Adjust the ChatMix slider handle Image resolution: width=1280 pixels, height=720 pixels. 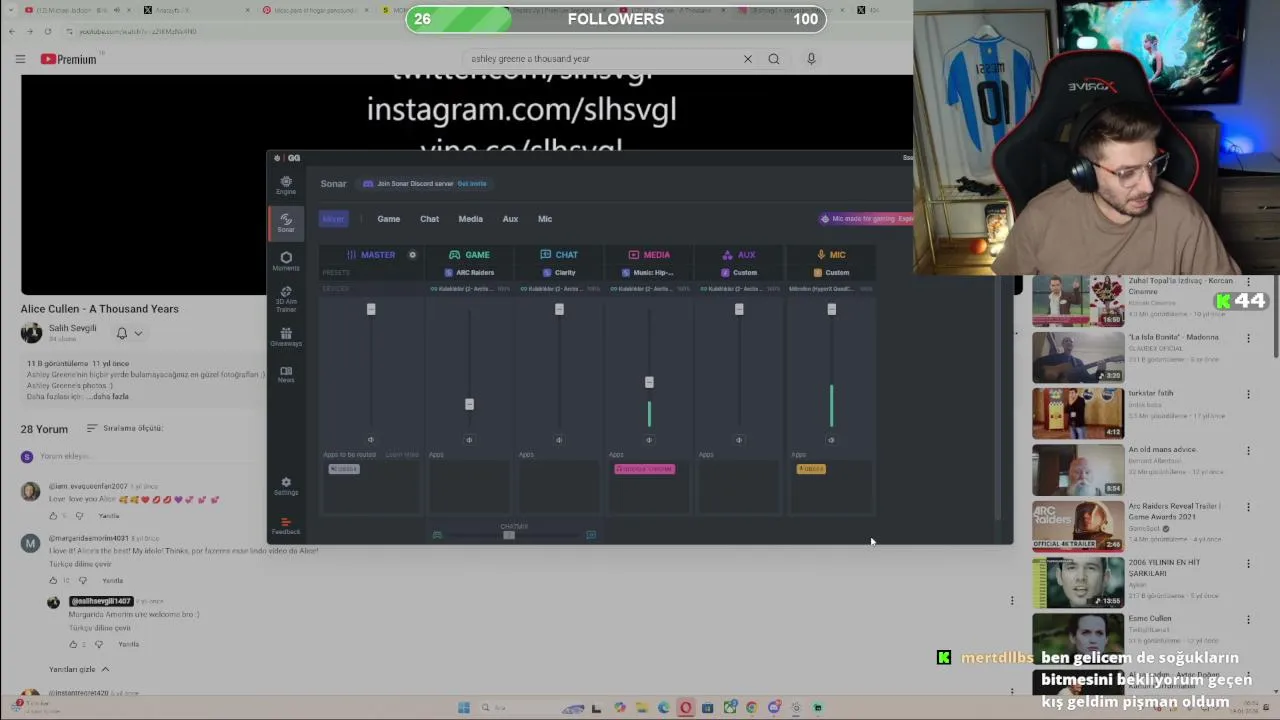click(509, 535)
